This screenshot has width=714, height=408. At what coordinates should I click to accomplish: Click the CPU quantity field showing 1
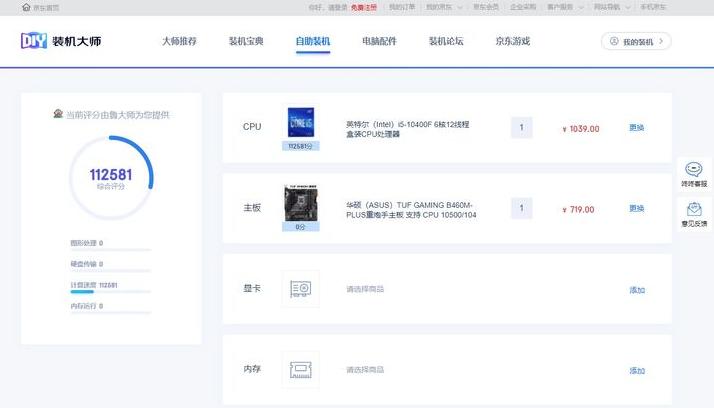point(521,128)
